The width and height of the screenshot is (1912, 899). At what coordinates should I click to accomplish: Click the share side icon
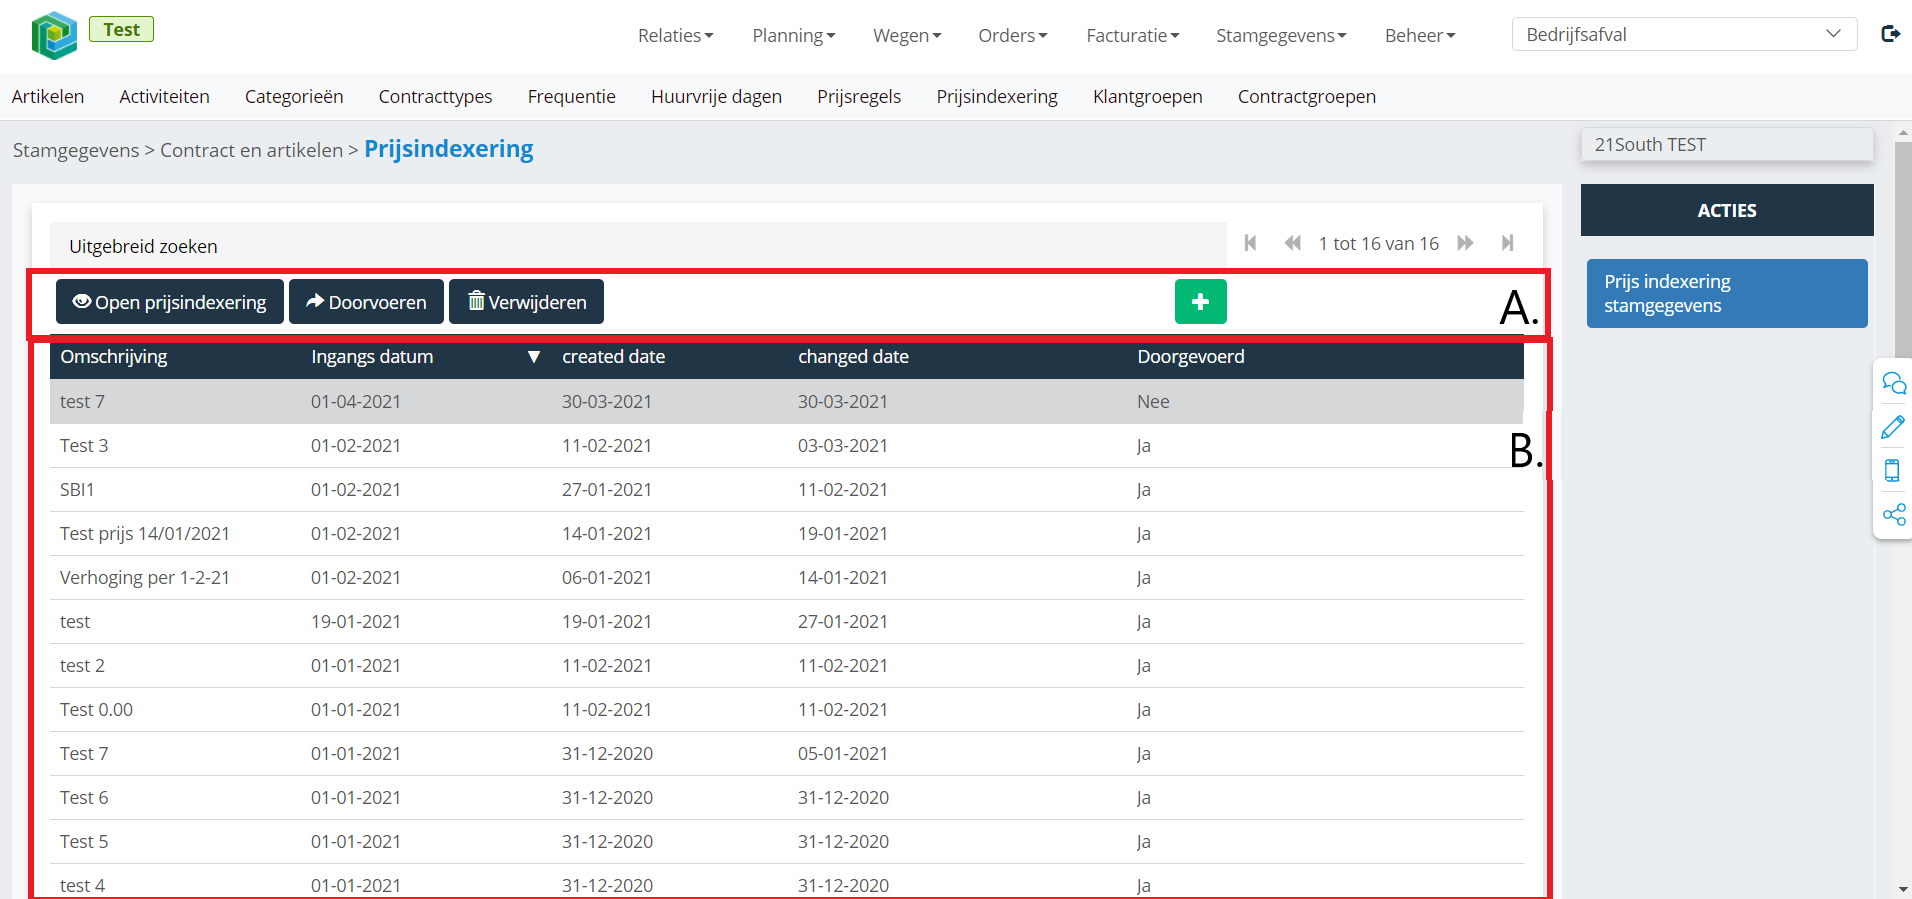pyautogui.click(x=1894, y=514)
